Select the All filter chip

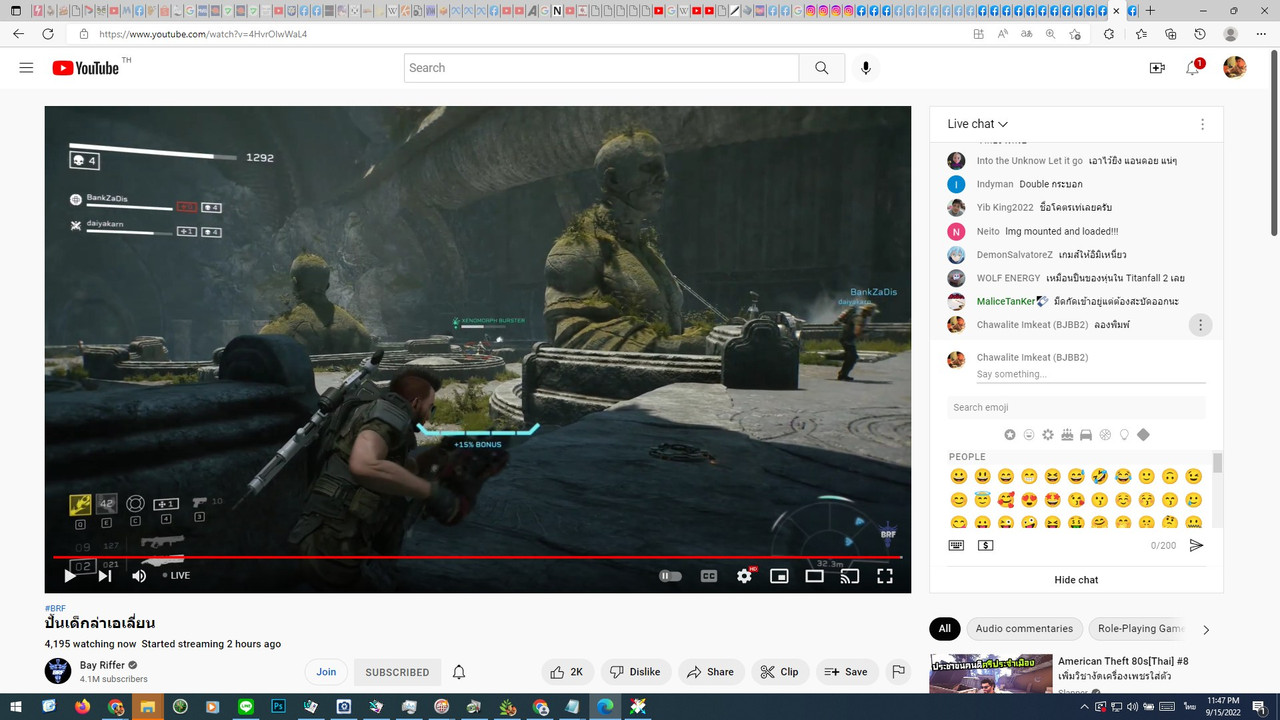pos(944,629)
